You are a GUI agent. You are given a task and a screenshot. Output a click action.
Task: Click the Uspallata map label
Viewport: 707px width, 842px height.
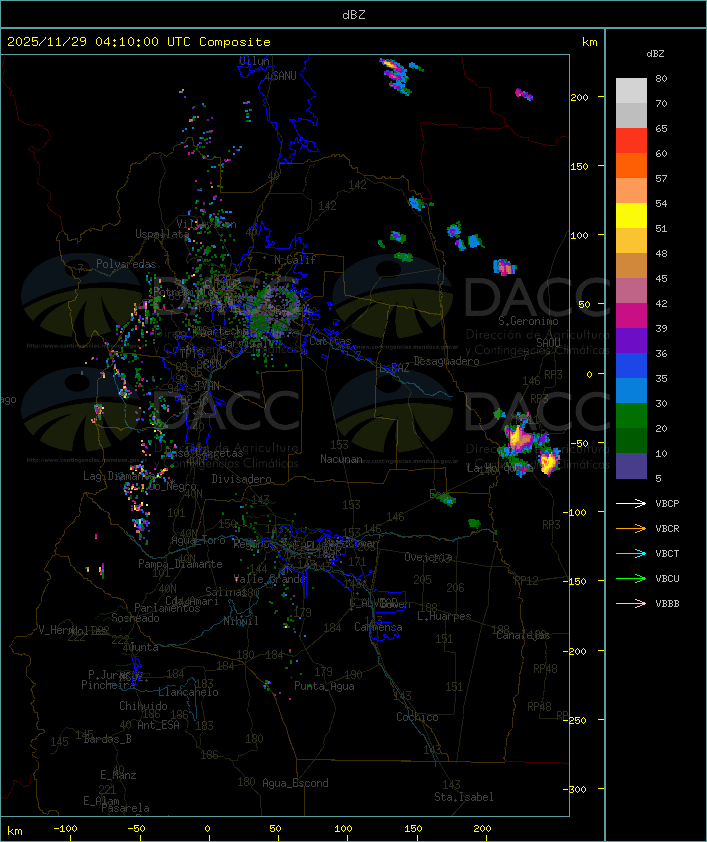tap(162, 234)
